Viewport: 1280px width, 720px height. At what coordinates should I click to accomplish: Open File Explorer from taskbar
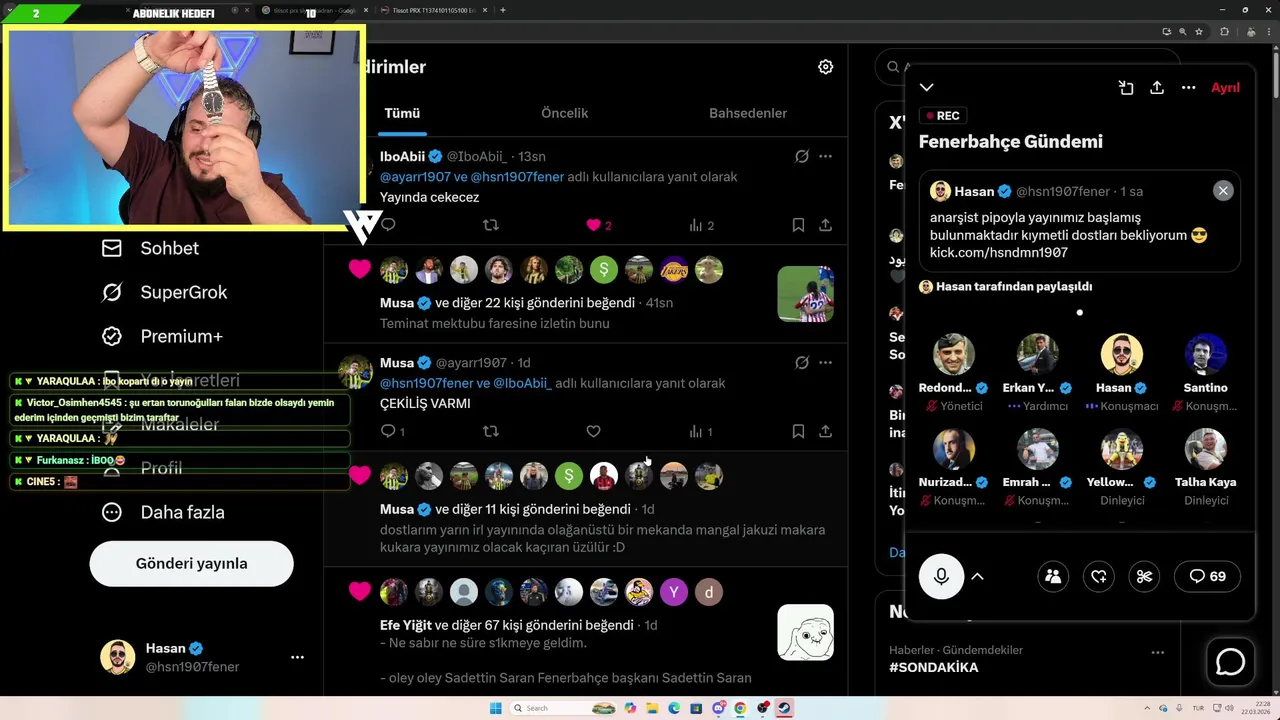click(653, 708)
